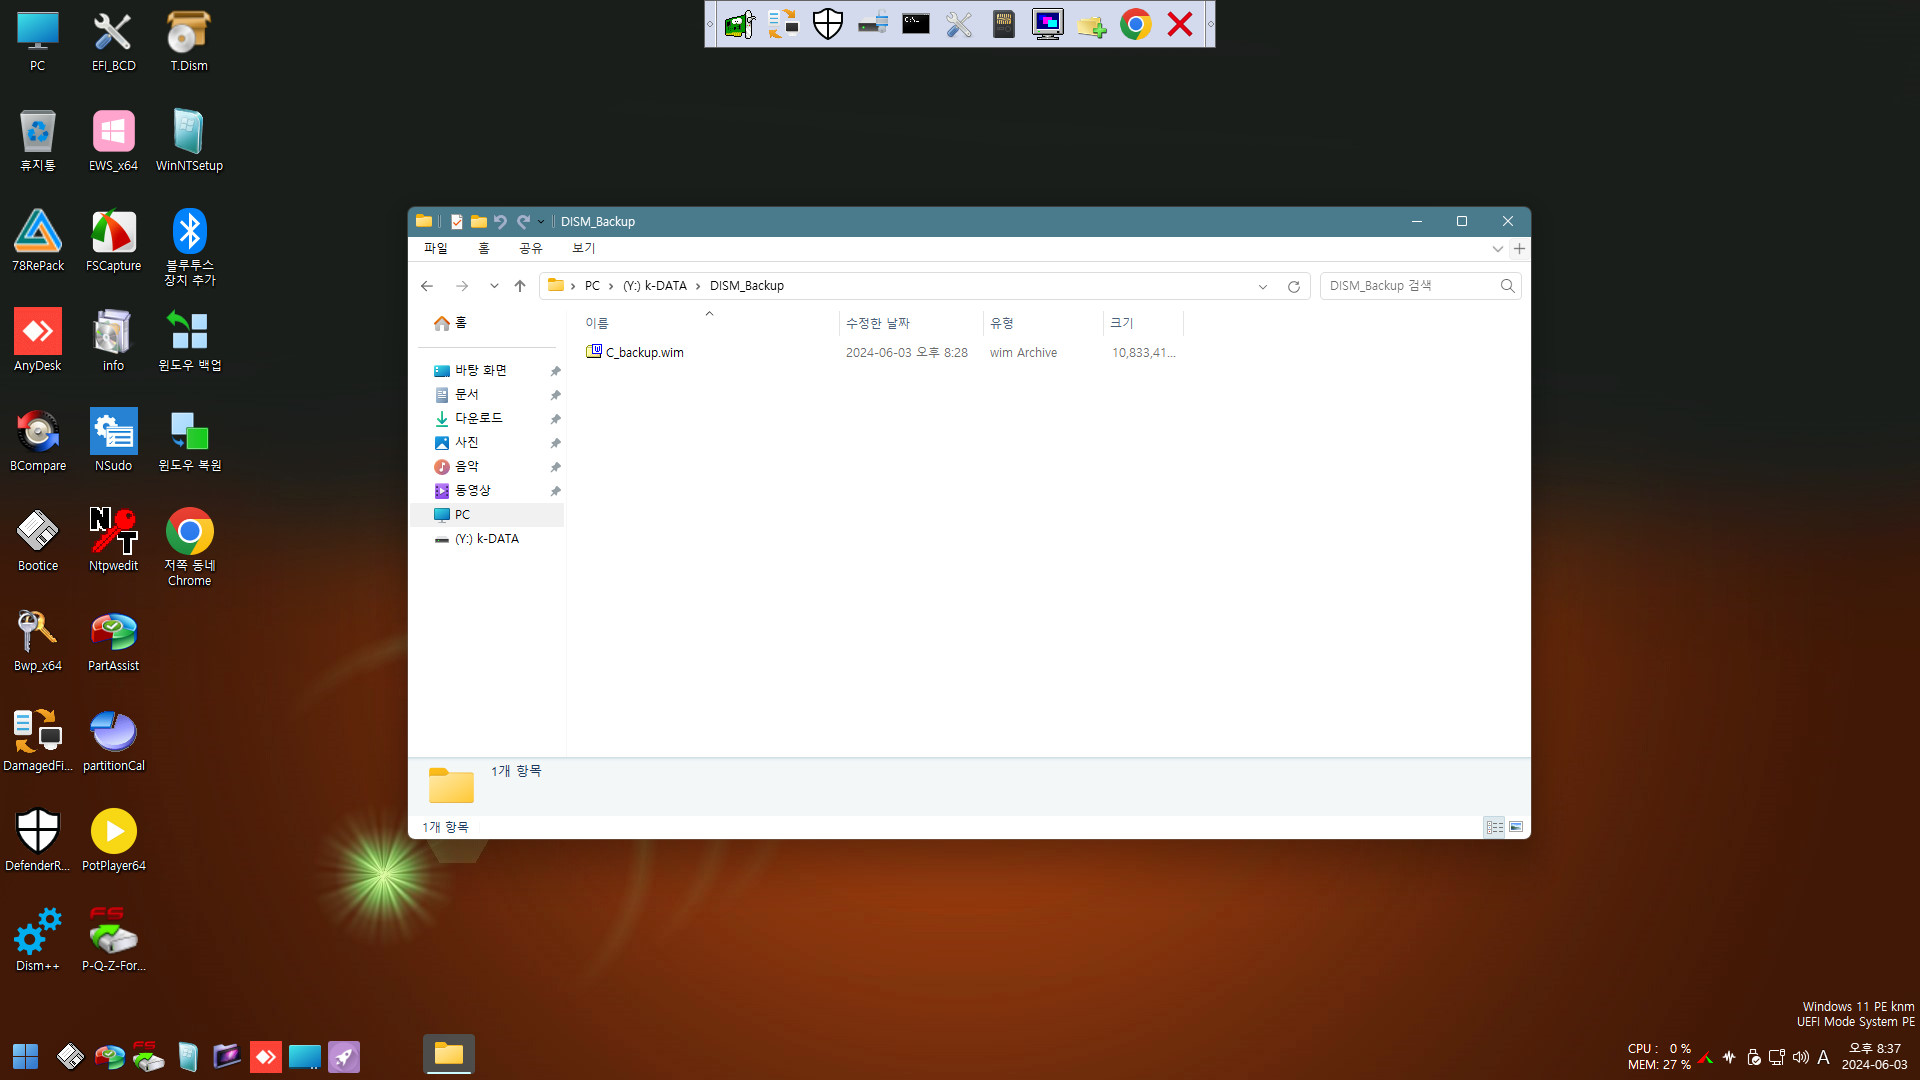Screen dimensions: 1920x1080
Task: Open the 윈도우 복원 desktop icon
Action: 189,441
